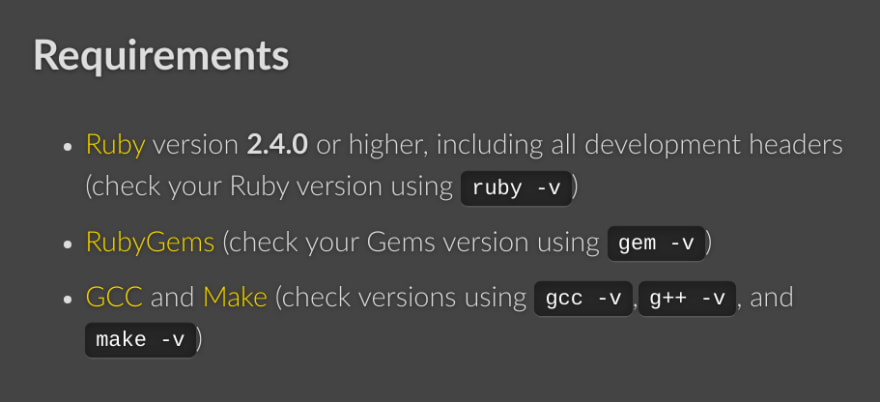Click the bold 2.4.0 version number
The height and width of the screenshot is (402, 880).
point(277,145)
